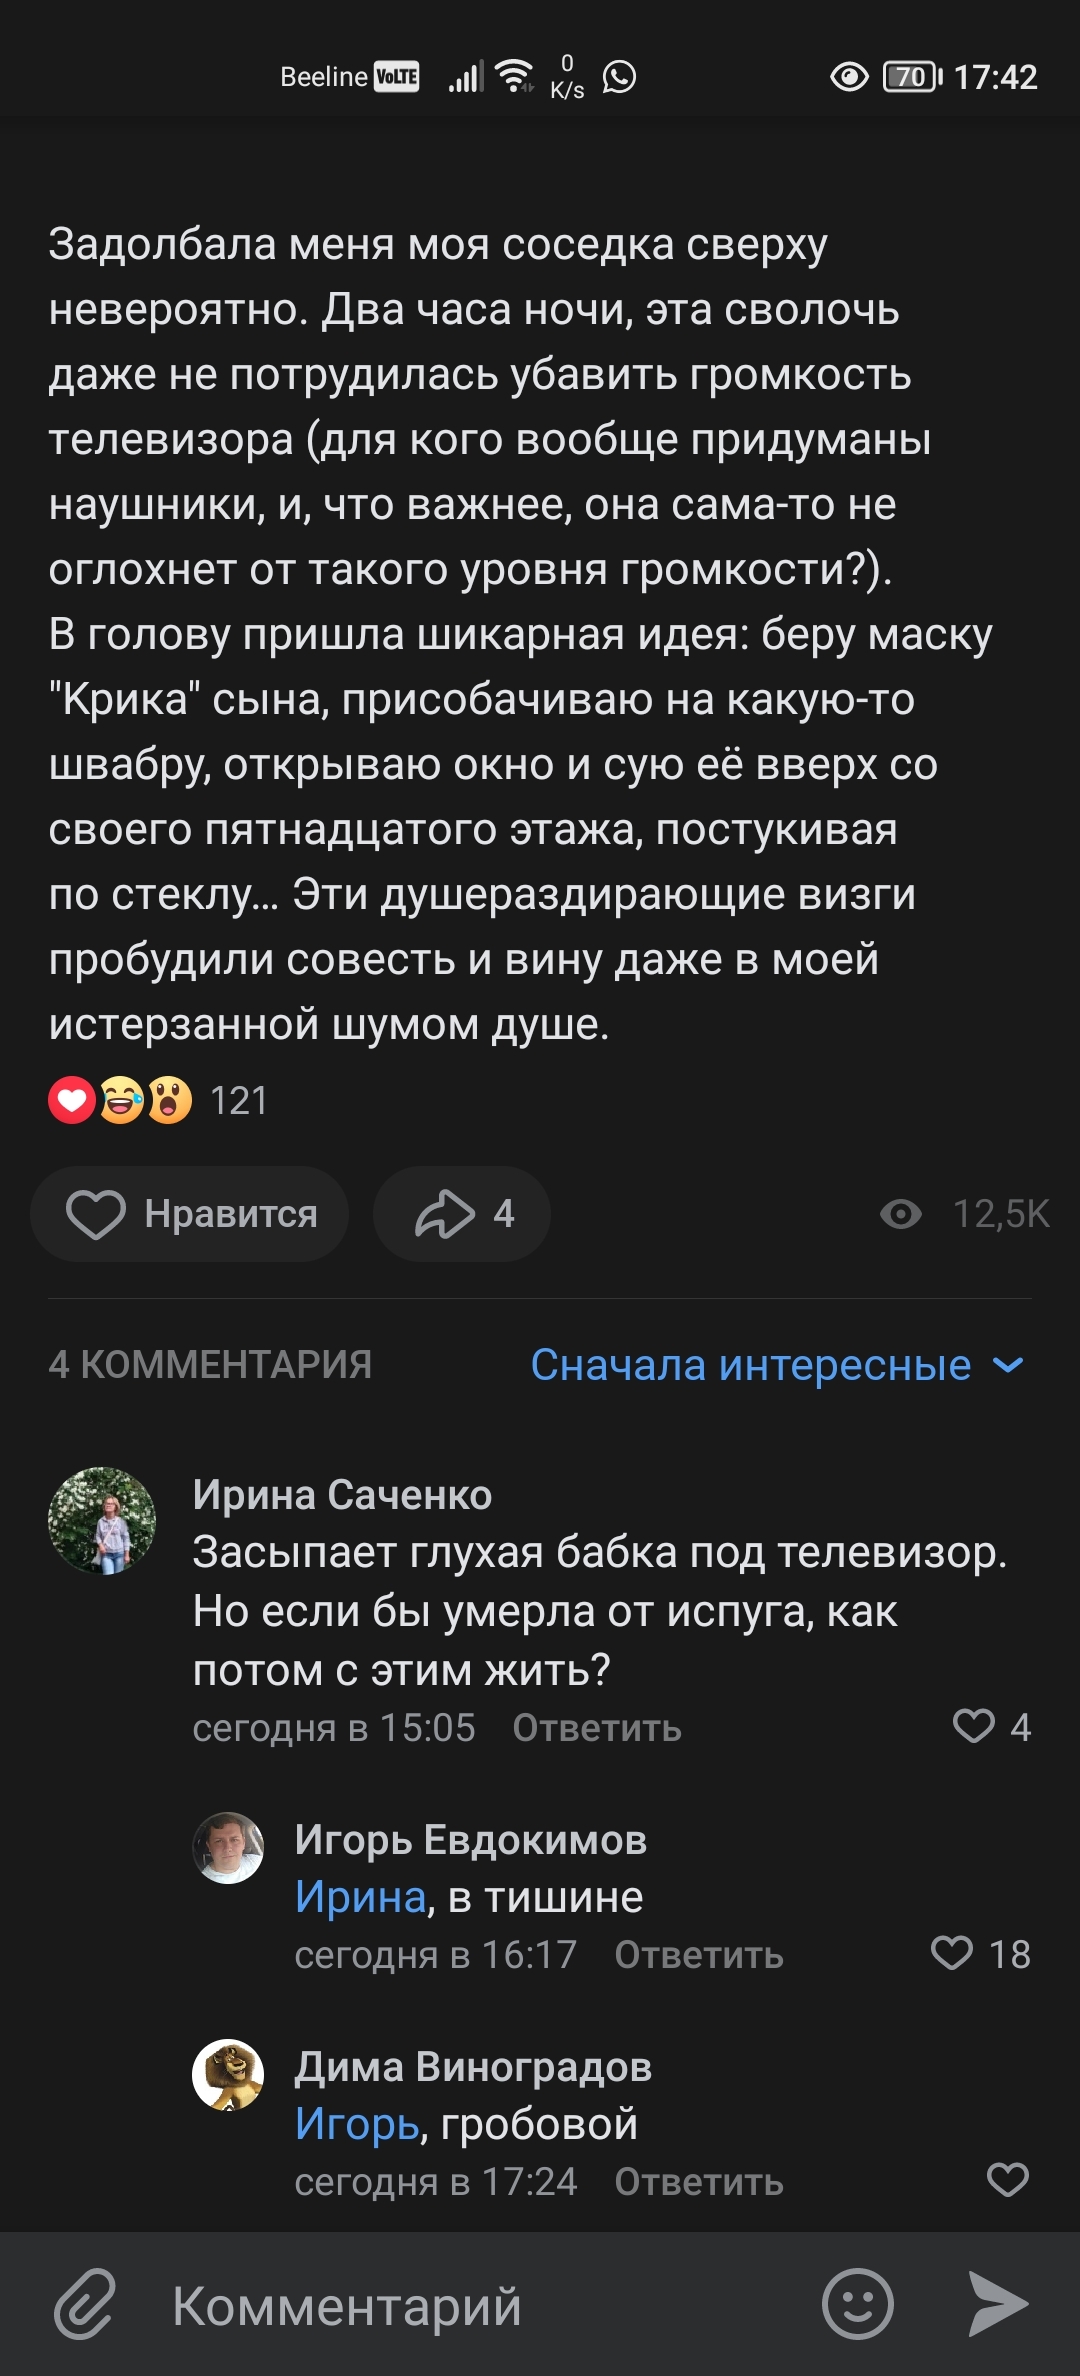Tap the share arrow with 4 shares
This screenshot has width=1080, height=2376.
462,1214
